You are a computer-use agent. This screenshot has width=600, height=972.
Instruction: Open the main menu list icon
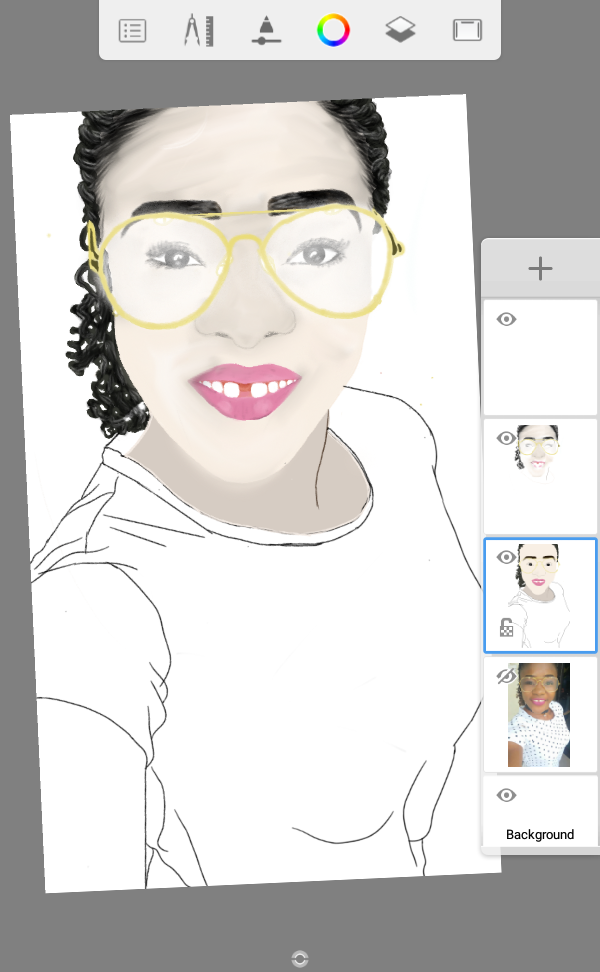tap(132, 30)
